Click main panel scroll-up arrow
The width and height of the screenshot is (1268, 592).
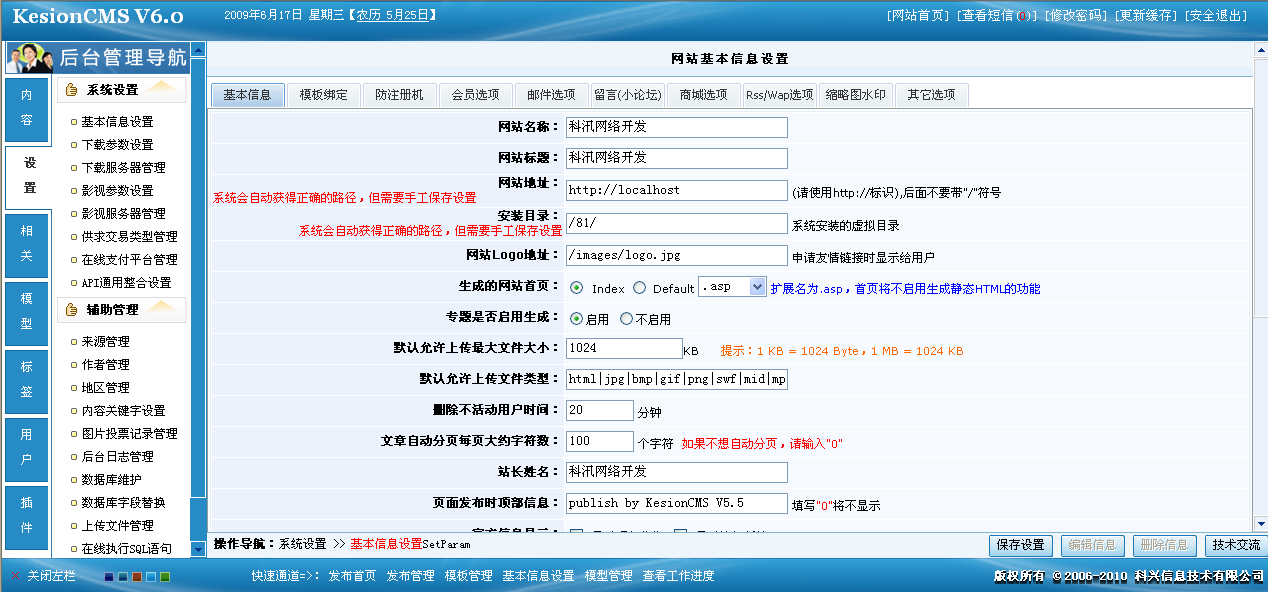(1259, 49)
